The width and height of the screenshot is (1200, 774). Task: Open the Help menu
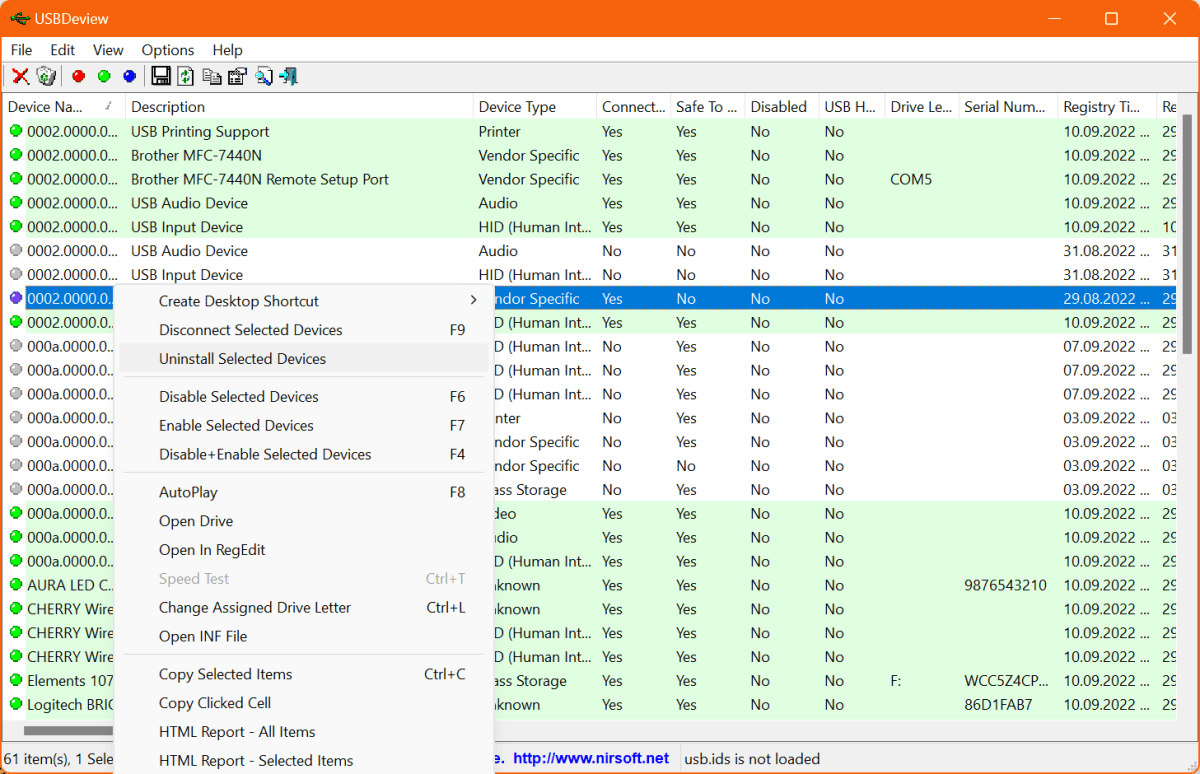point(227,50)
